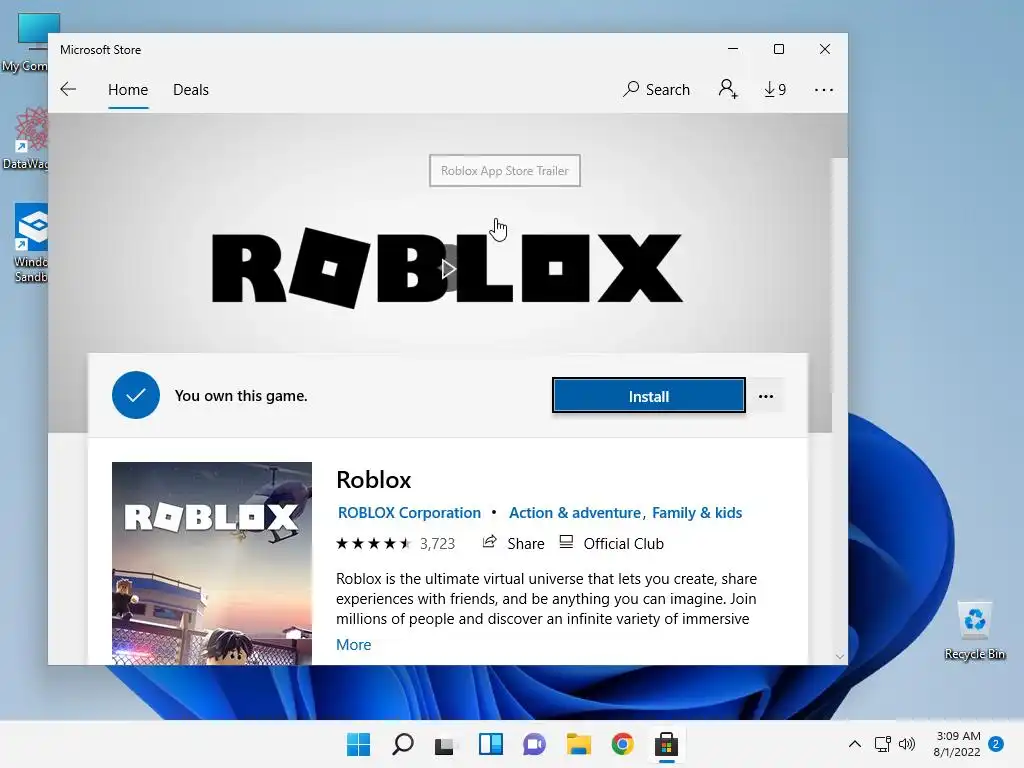Click the Roblox App Store Trailer label
The width and height of the screenshot is (1024, 768).
click(505, 170)
